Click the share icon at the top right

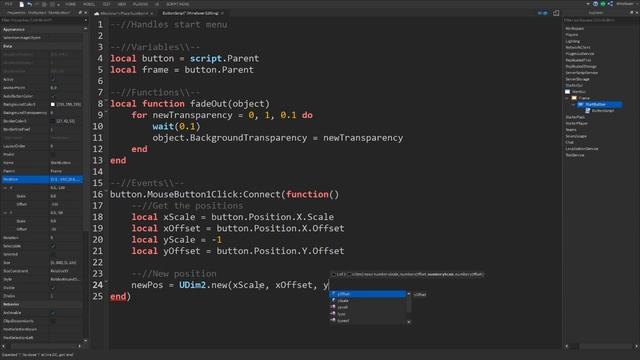(610, 4)
